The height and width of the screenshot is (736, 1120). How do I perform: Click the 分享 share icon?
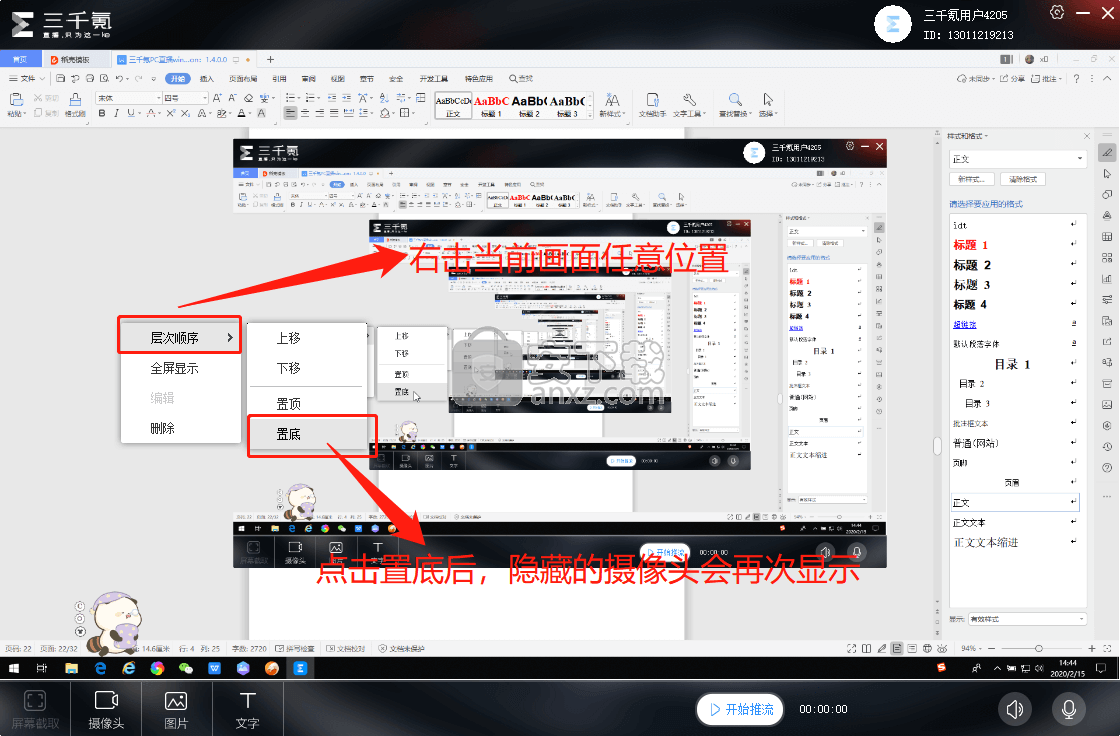pos(1011,79)
